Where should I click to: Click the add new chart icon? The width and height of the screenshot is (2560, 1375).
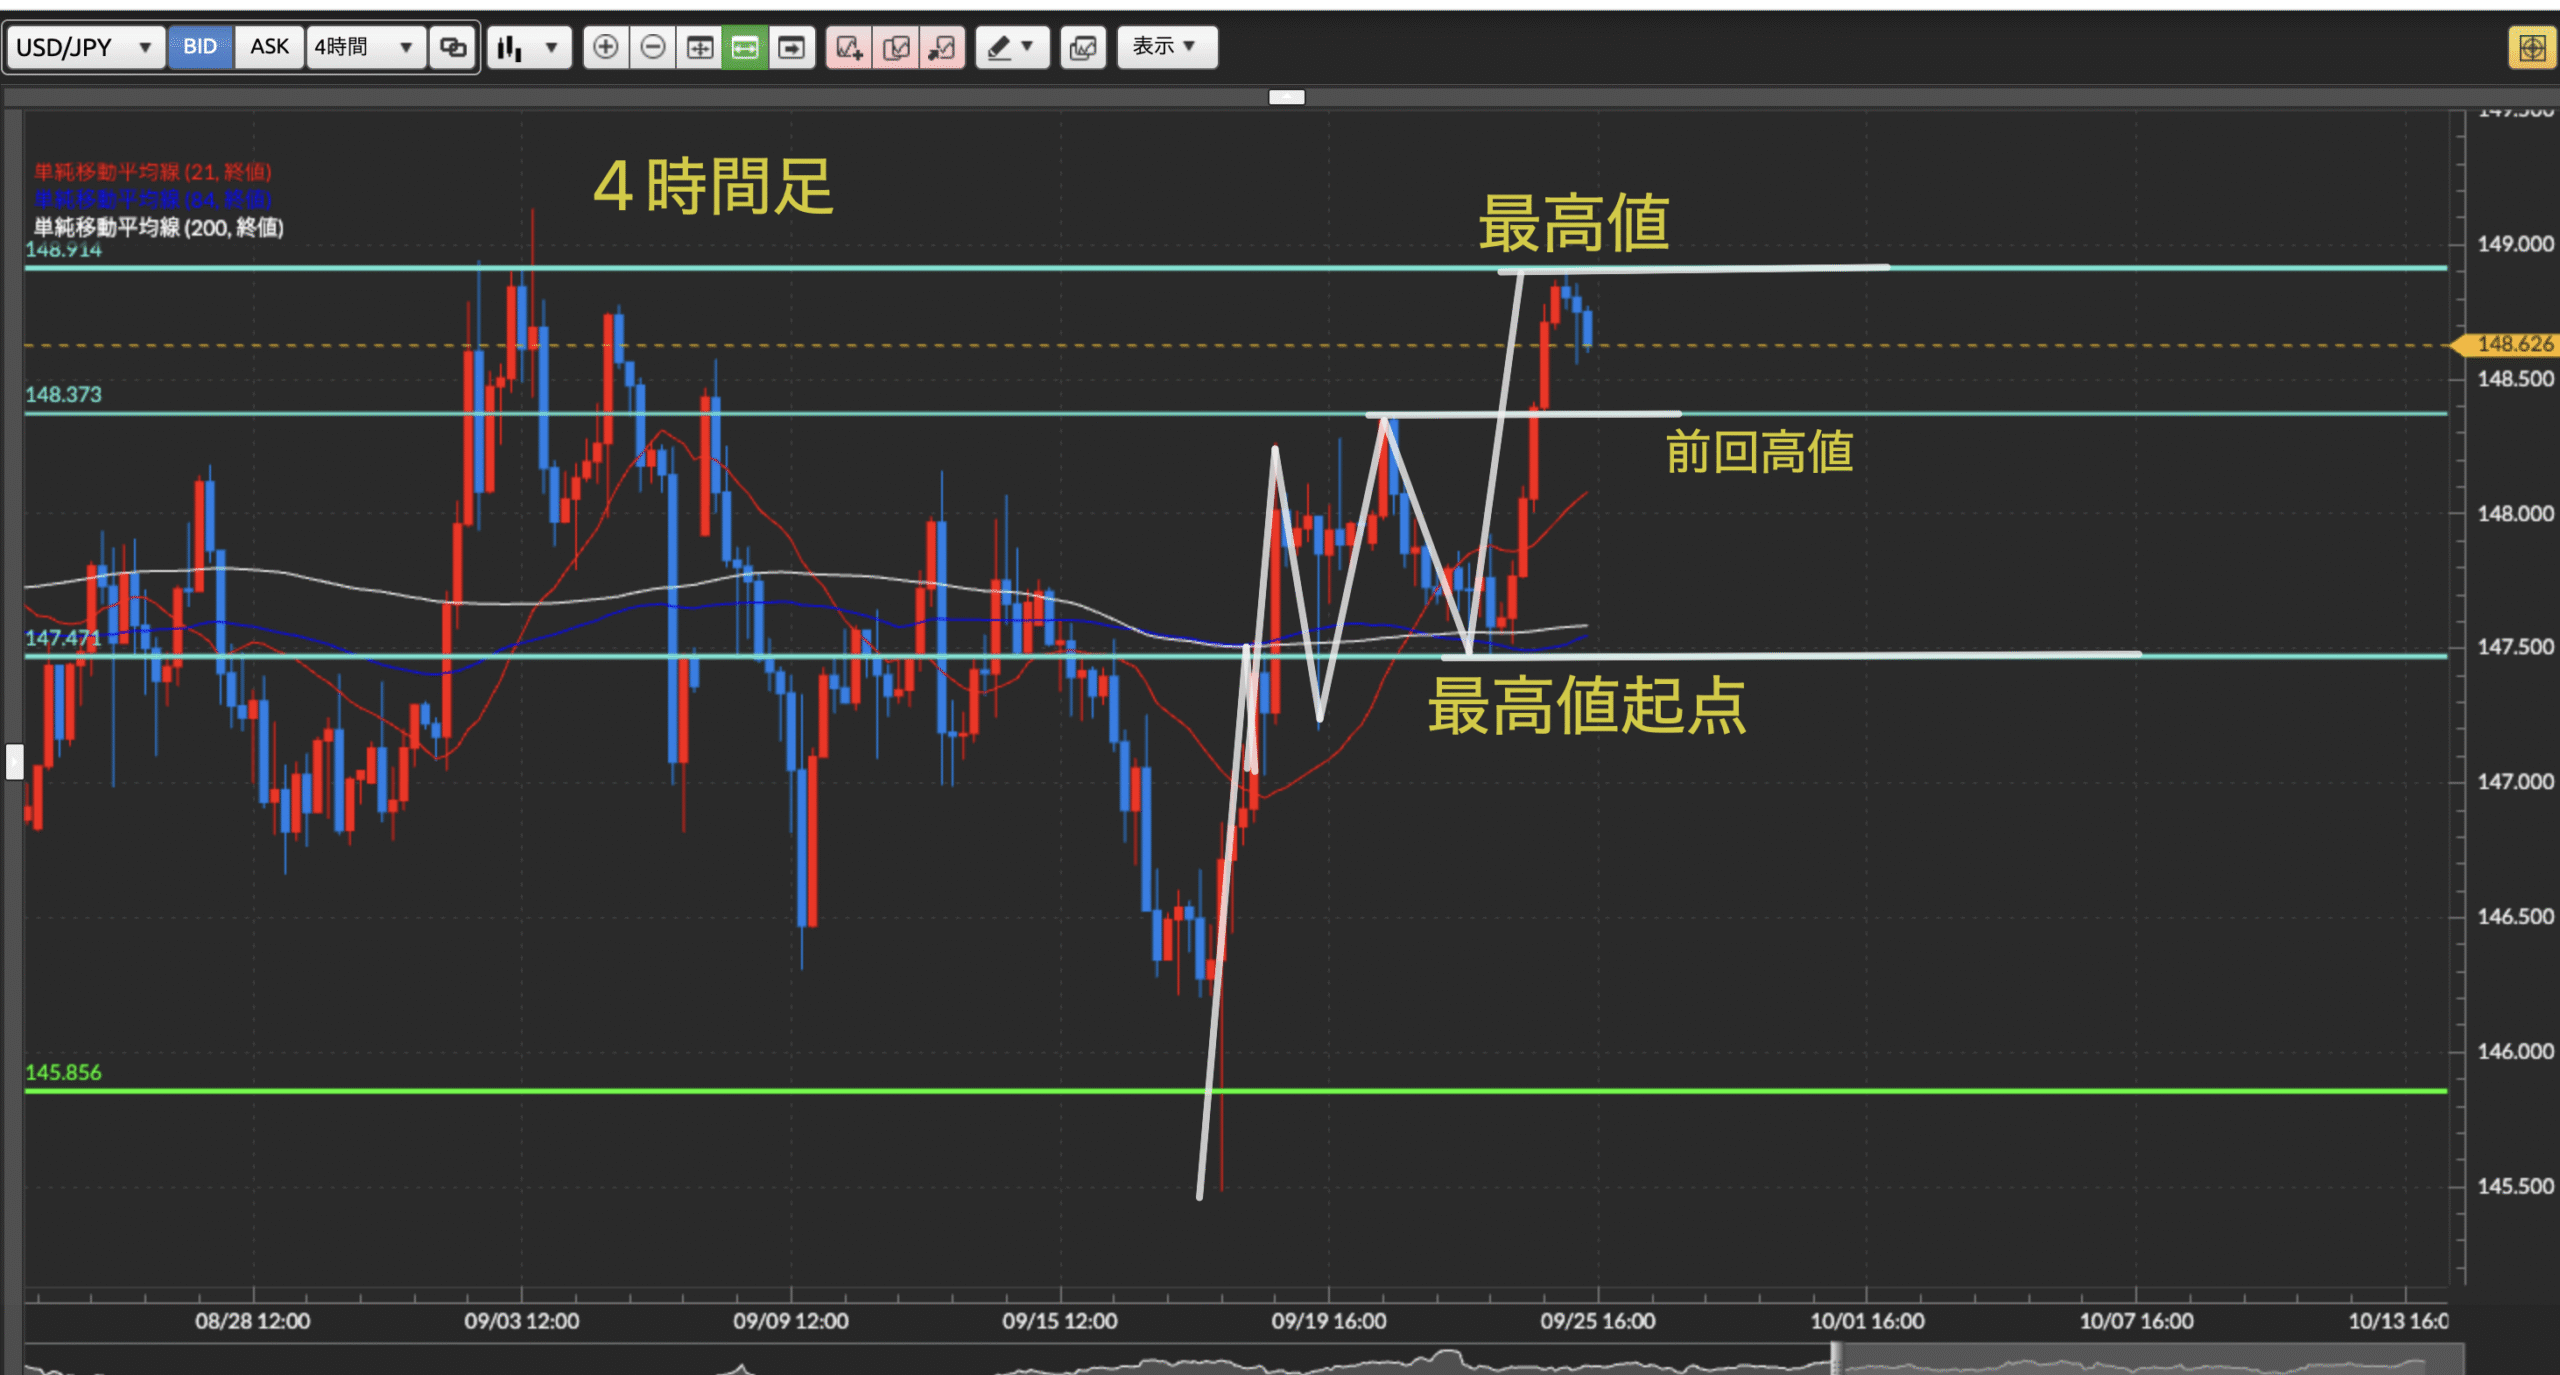coord(849,47)
